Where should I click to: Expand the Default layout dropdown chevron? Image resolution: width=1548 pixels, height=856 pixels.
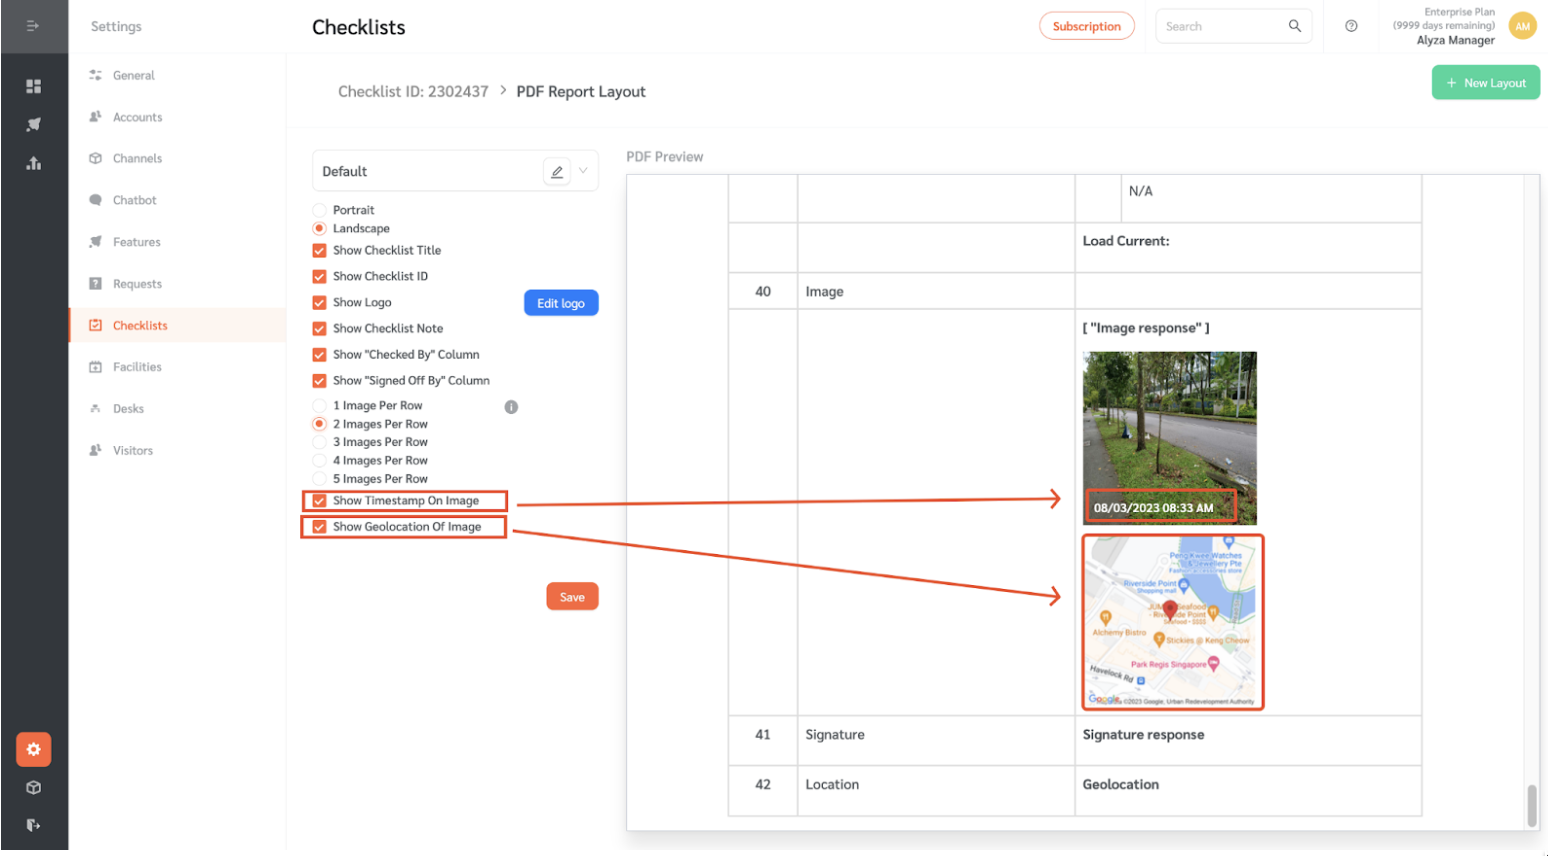point(584,171)
